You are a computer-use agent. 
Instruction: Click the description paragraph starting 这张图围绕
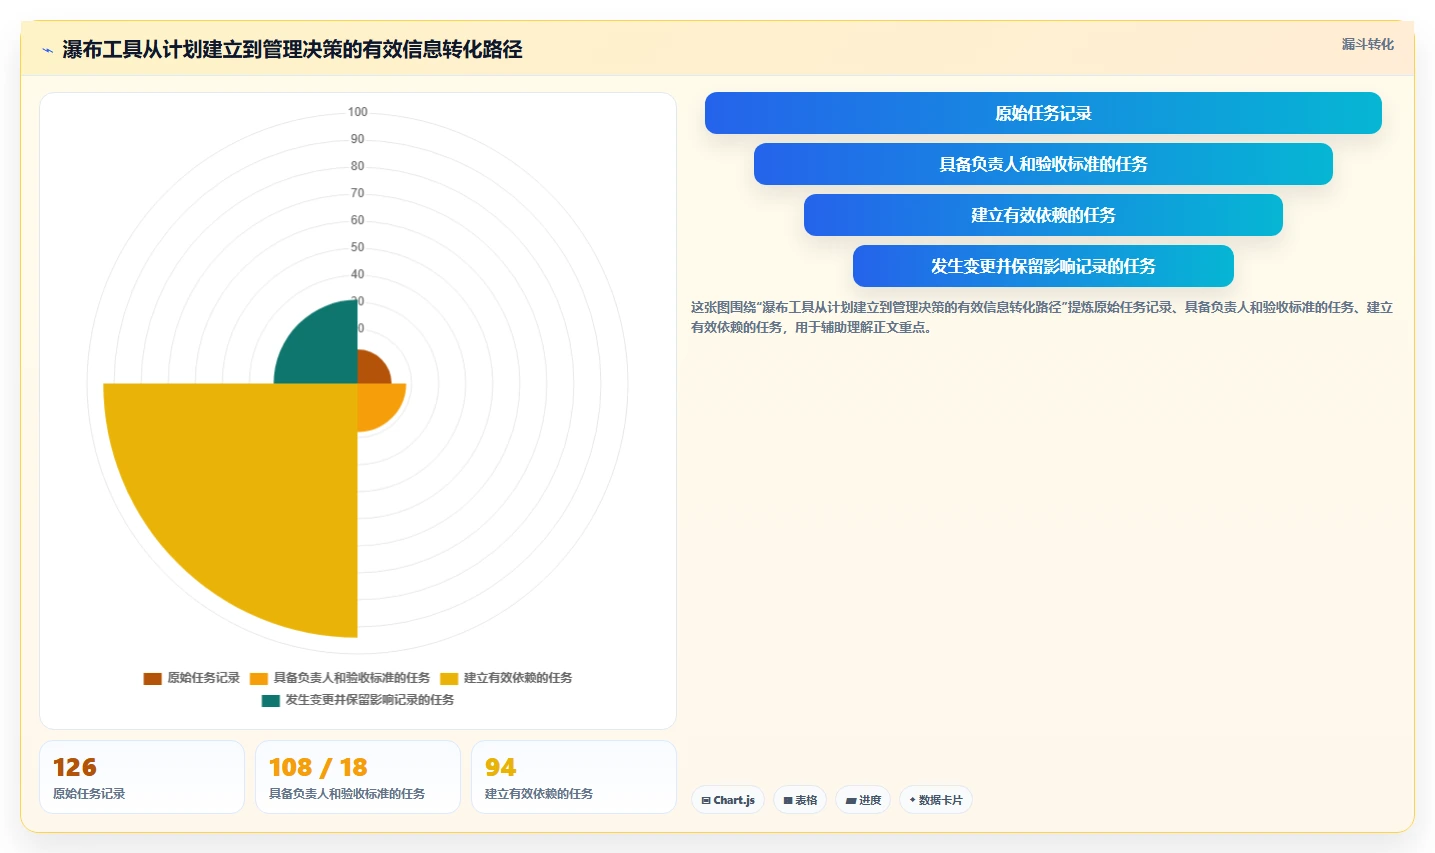point(1042,317)
